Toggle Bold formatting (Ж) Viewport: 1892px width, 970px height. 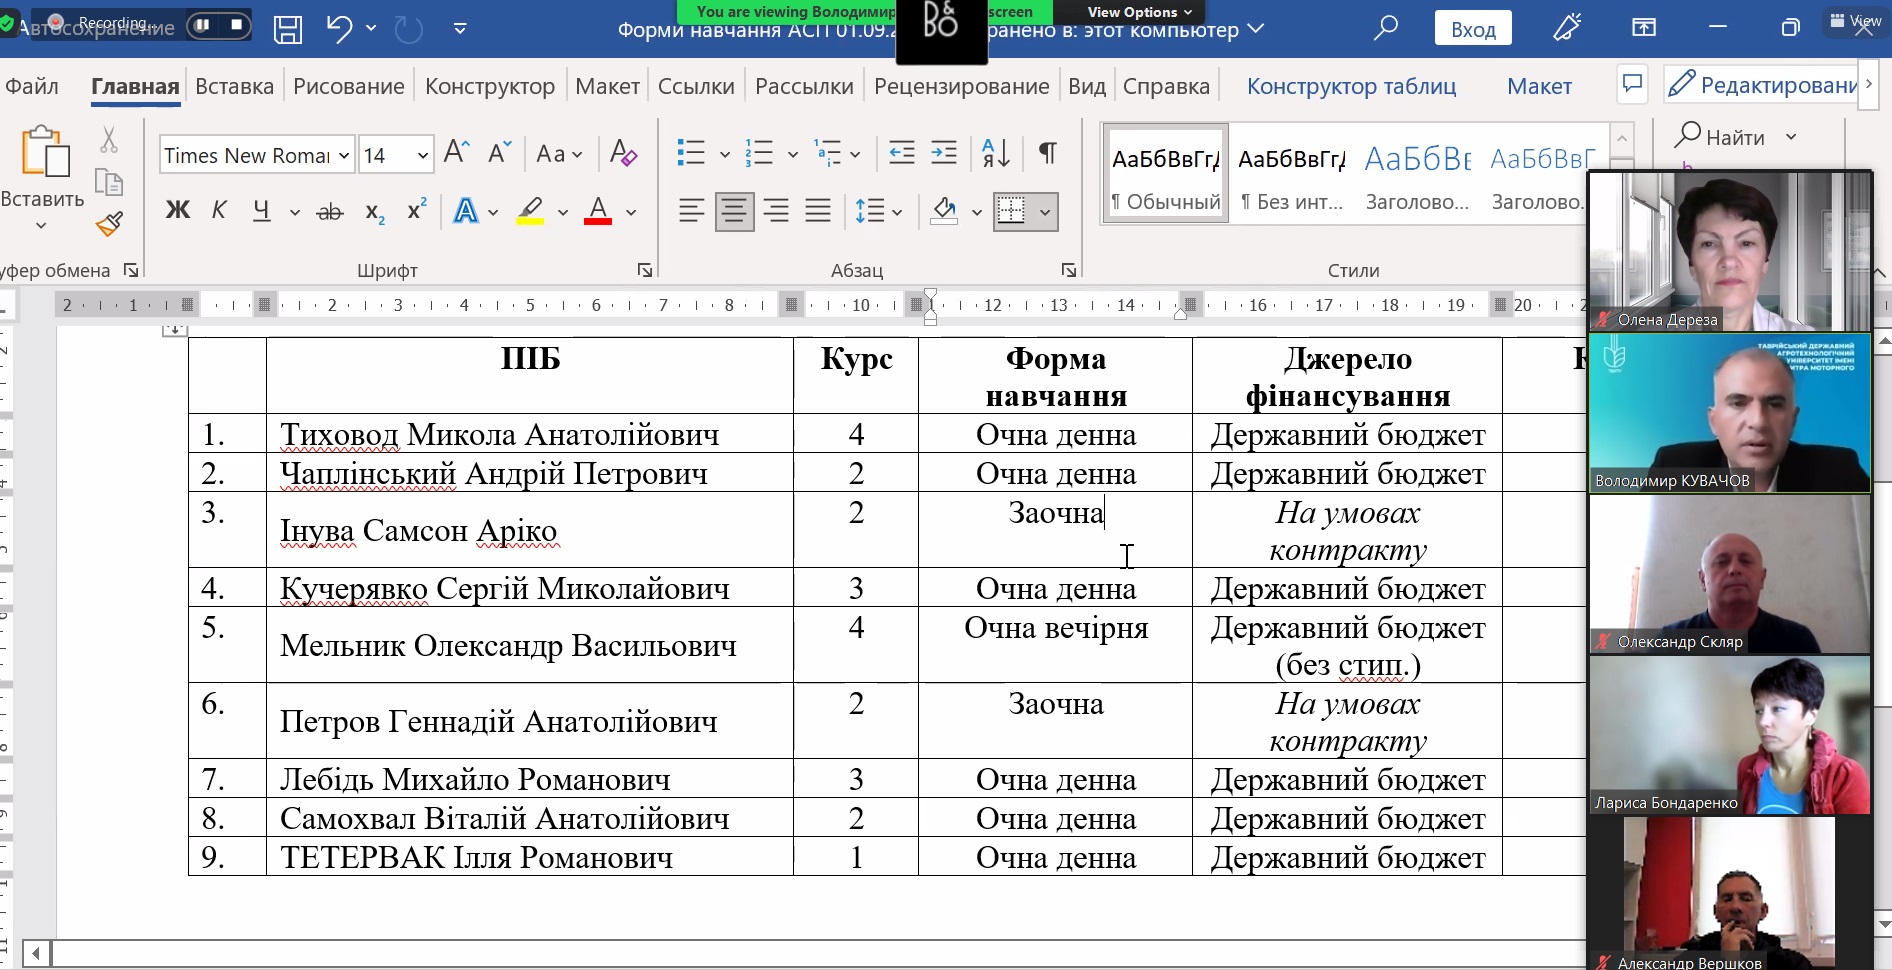(178, 211)
